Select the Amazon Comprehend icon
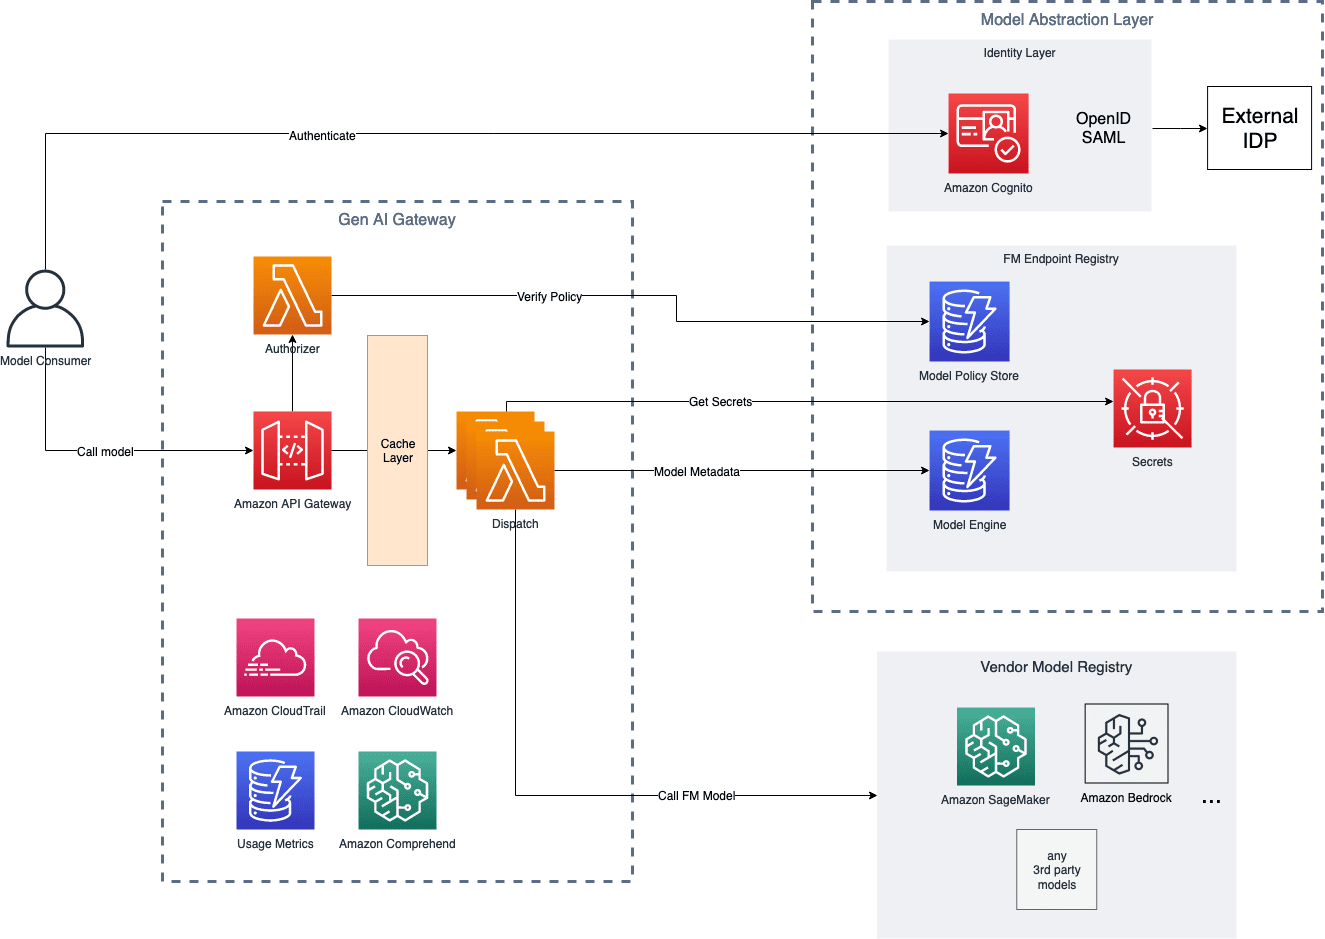This screenshot has width=1325, height=939. click(397, 790)
